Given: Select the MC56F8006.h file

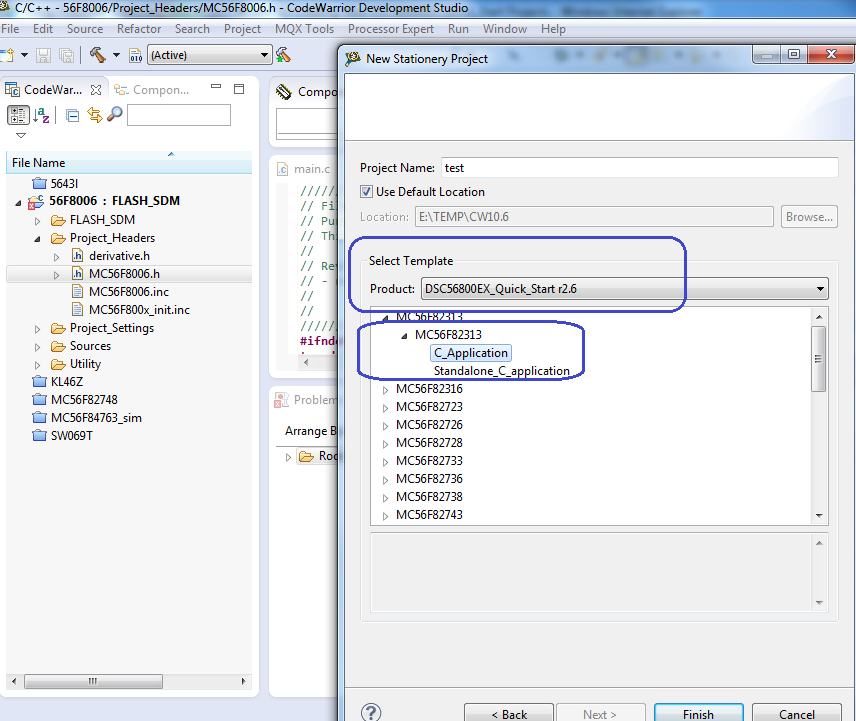Looking at the screenshot, I should coord(124,273).
